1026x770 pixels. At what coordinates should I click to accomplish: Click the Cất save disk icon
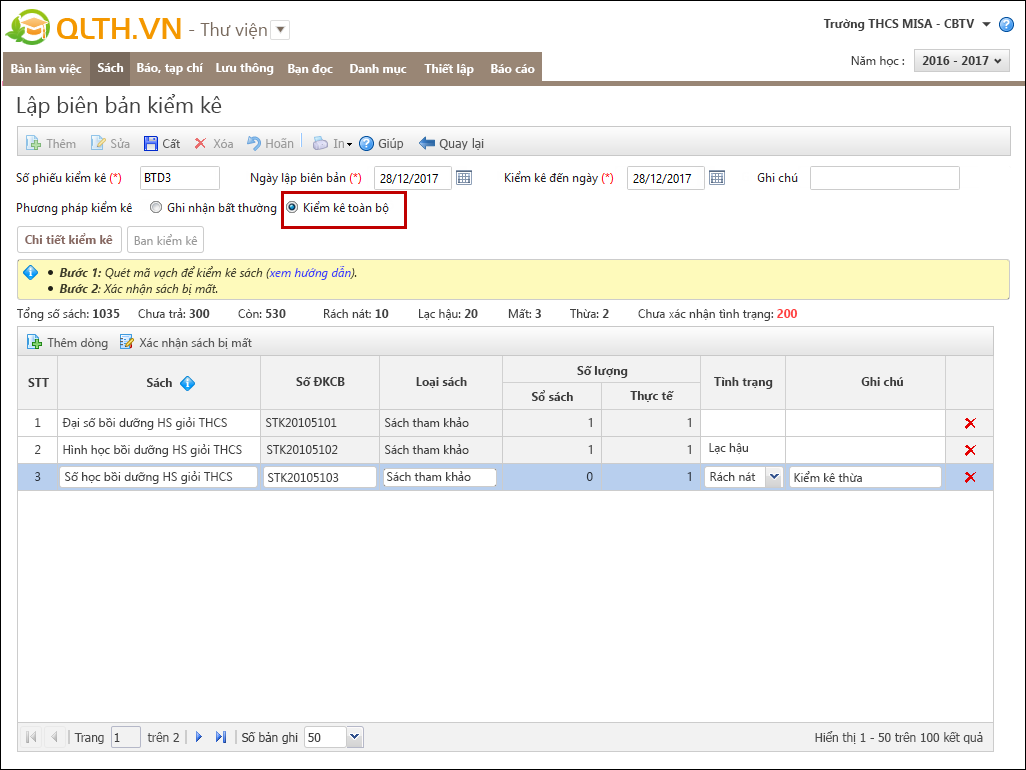pos(151,143)
